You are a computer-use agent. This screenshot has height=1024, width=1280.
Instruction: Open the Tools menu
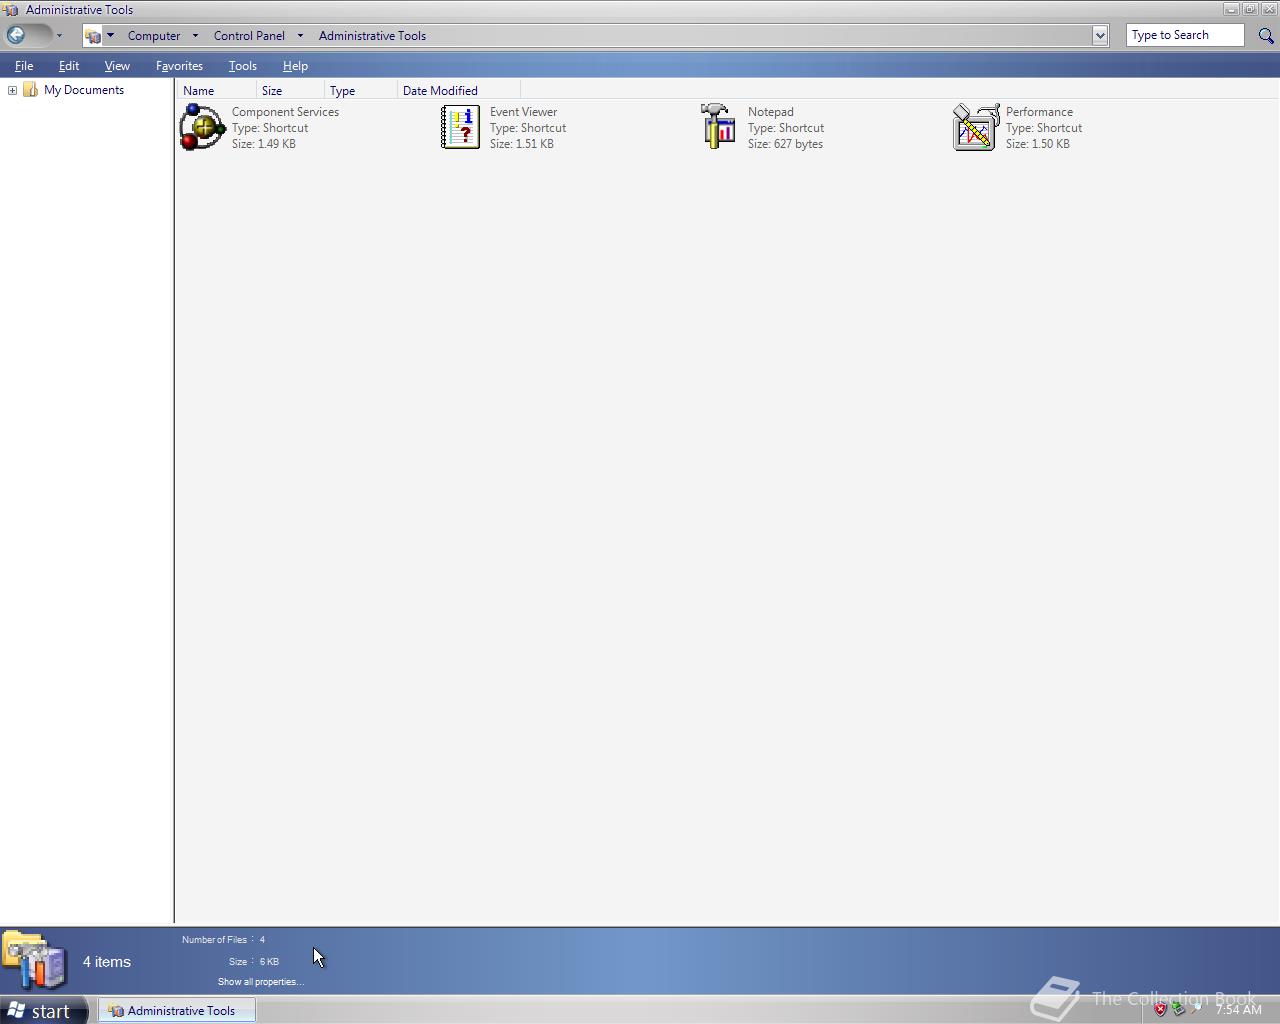coord(243,66)
